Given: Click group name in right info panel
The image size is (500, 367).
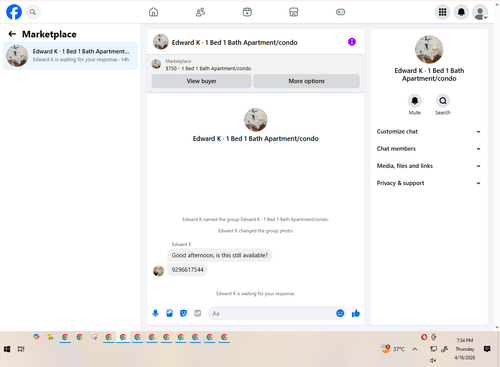Looking at the screenshot, I should click(429, 75).
